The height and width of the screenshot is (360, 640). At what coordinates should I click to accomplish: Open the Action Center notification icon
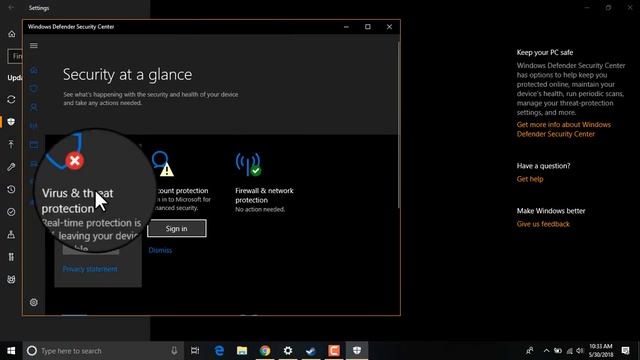pos(626,351)
